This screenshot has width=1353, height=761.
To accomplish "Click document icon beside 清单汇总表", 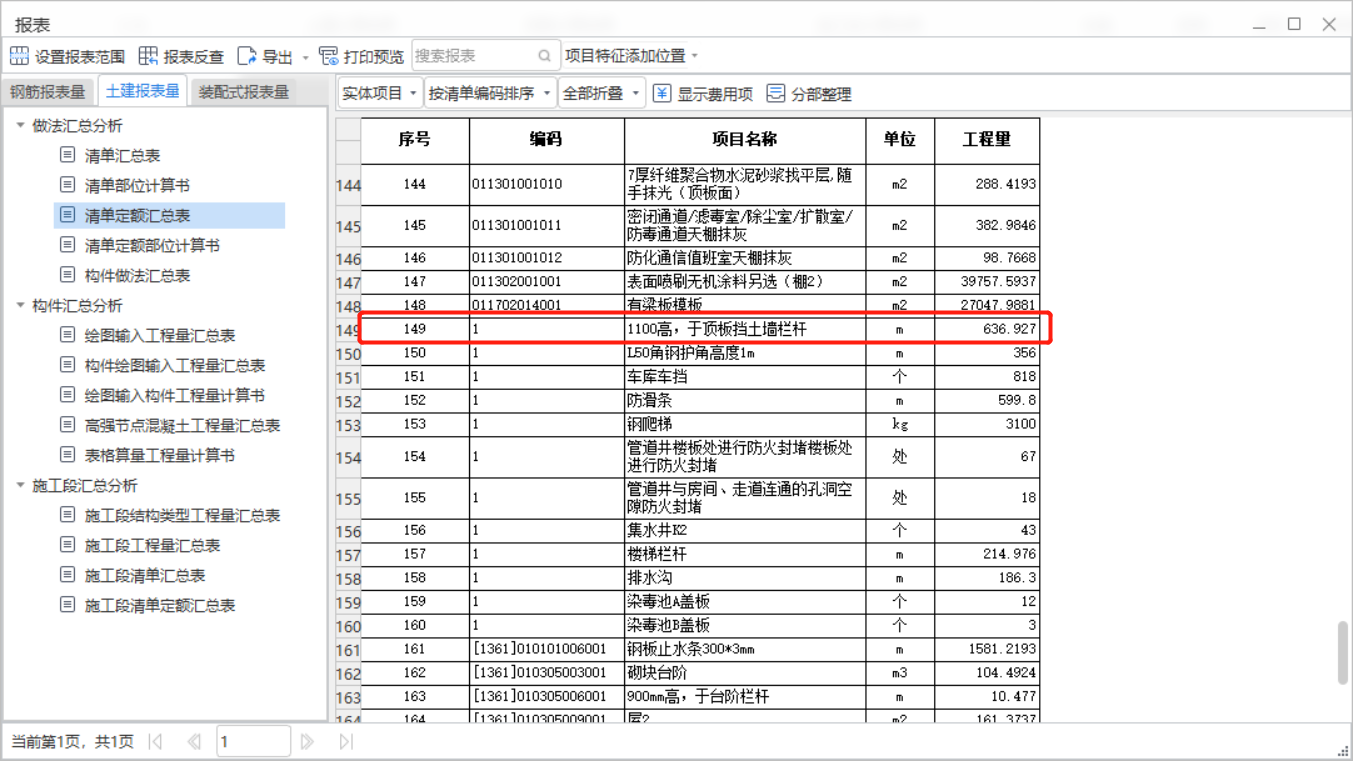I will click(x=67, y=155).
